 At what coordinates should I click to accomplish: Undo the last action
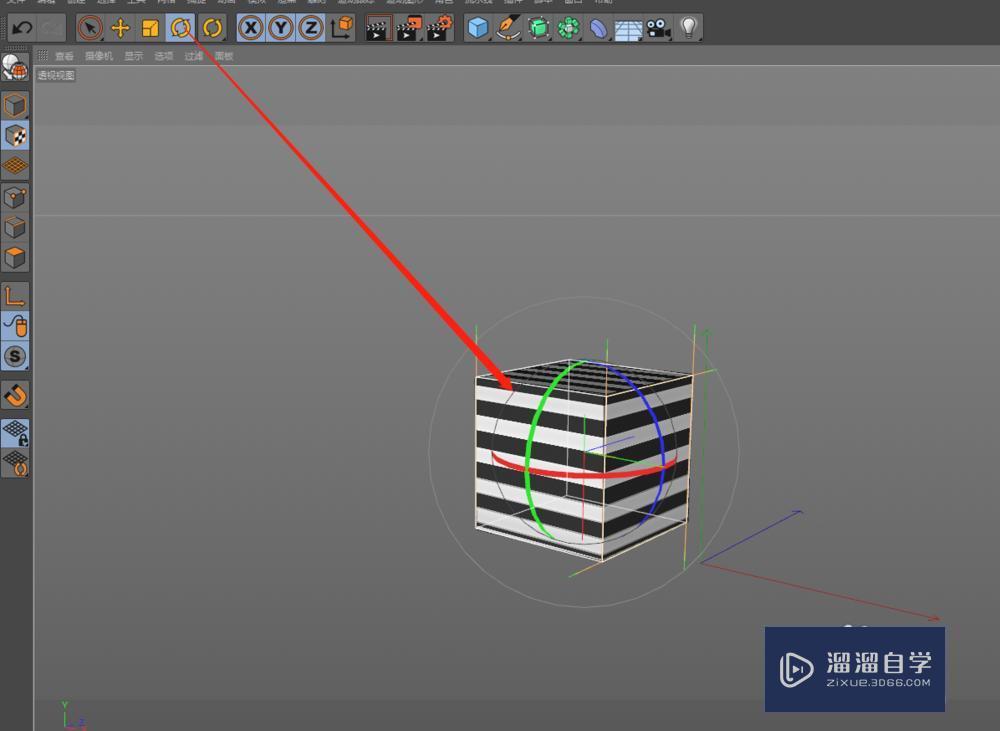[x=22, y=28]
